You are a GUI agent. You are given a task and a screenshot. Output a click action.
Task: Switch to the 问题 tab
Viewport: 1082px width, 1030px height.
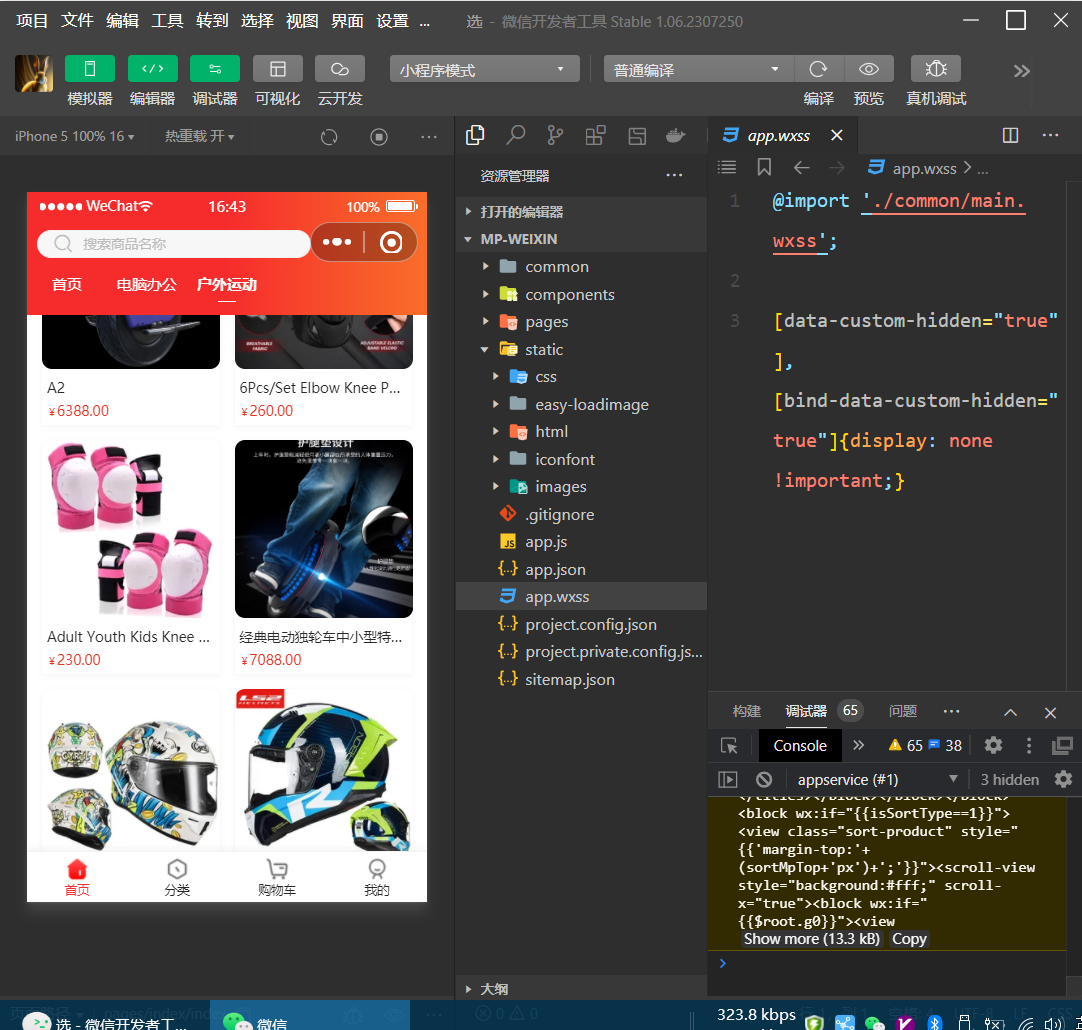(902, 711)
